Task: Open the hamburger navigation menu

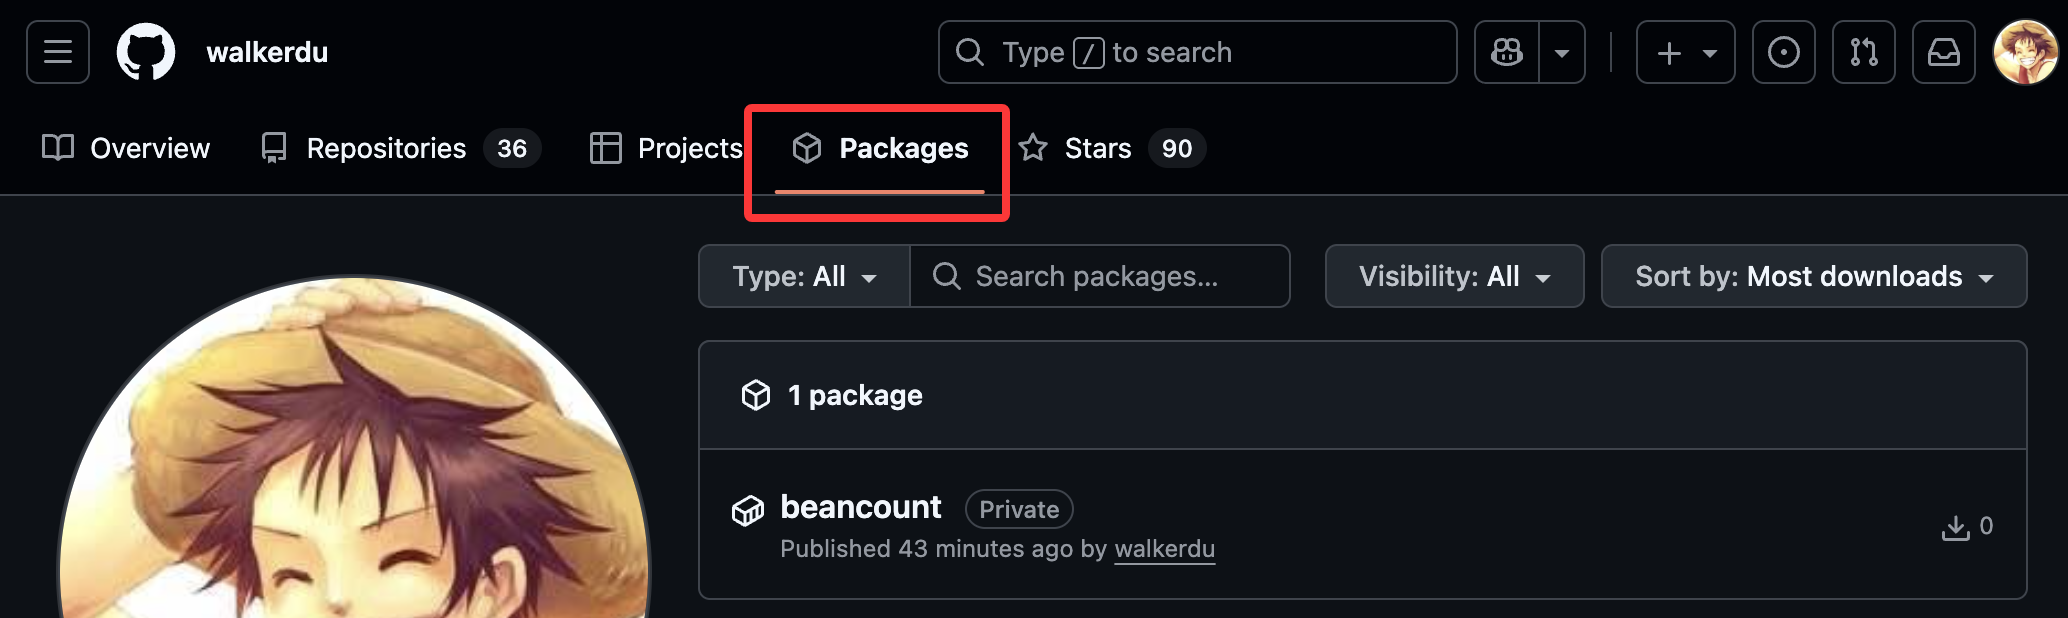Action: coord(58,52)
